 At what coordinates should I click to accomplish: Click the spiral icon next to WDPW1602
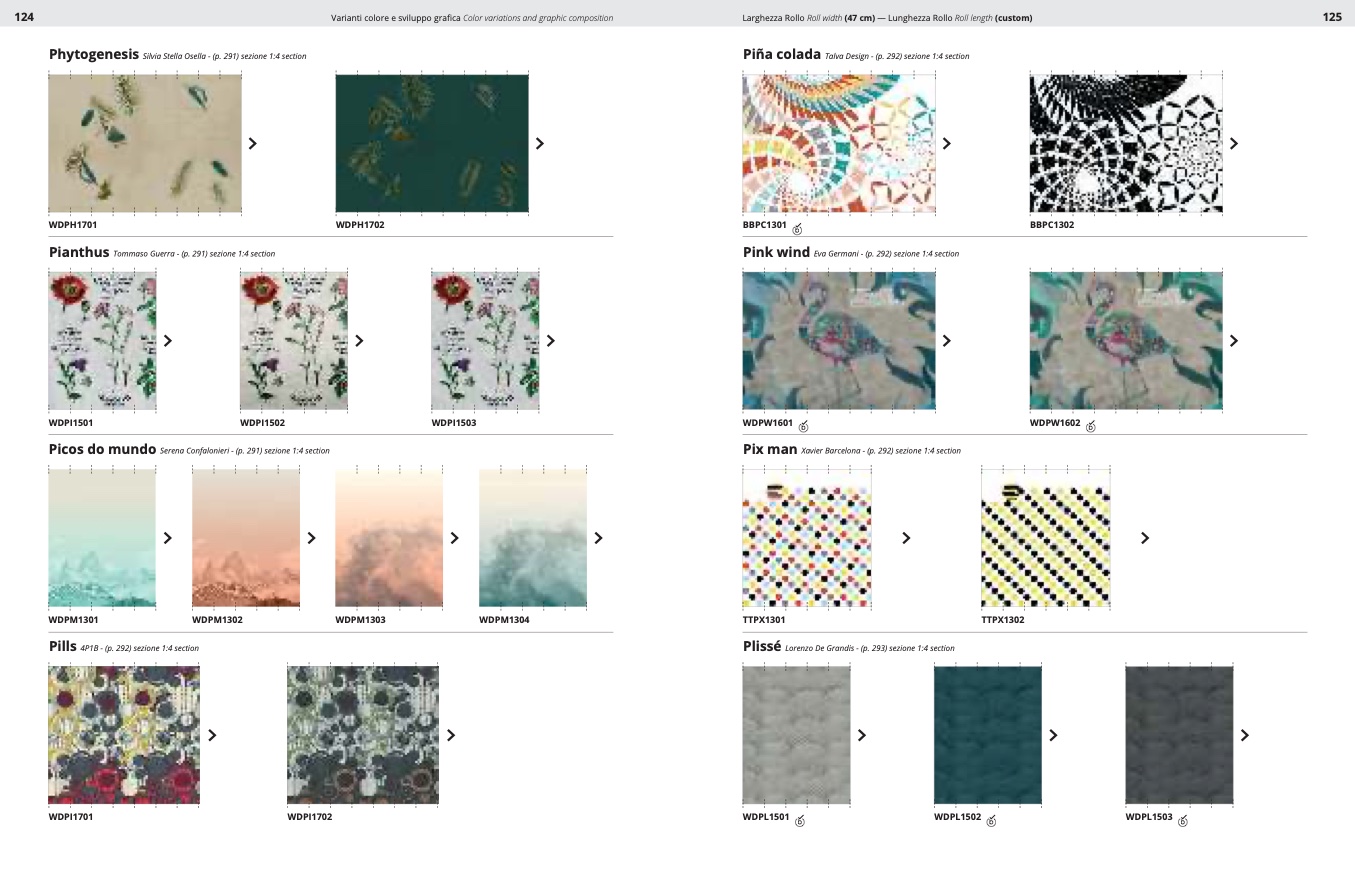click(1090, 427)
